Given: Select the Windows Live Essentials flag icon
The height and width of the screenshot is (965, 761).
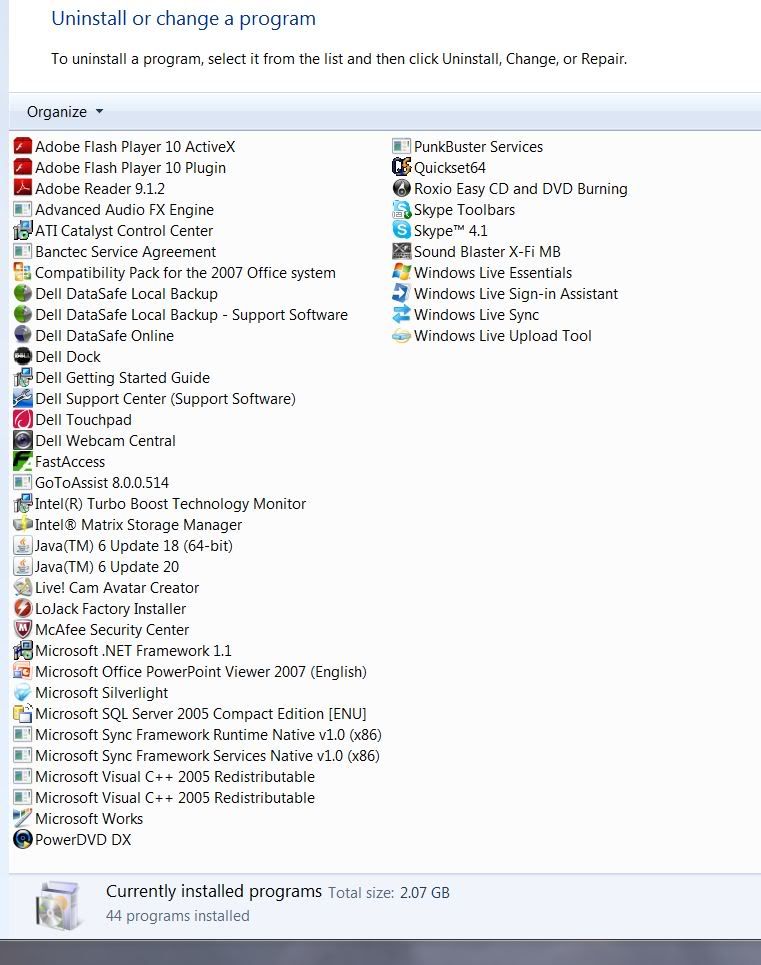Looking at the screenshot, I should coord(401,273).
